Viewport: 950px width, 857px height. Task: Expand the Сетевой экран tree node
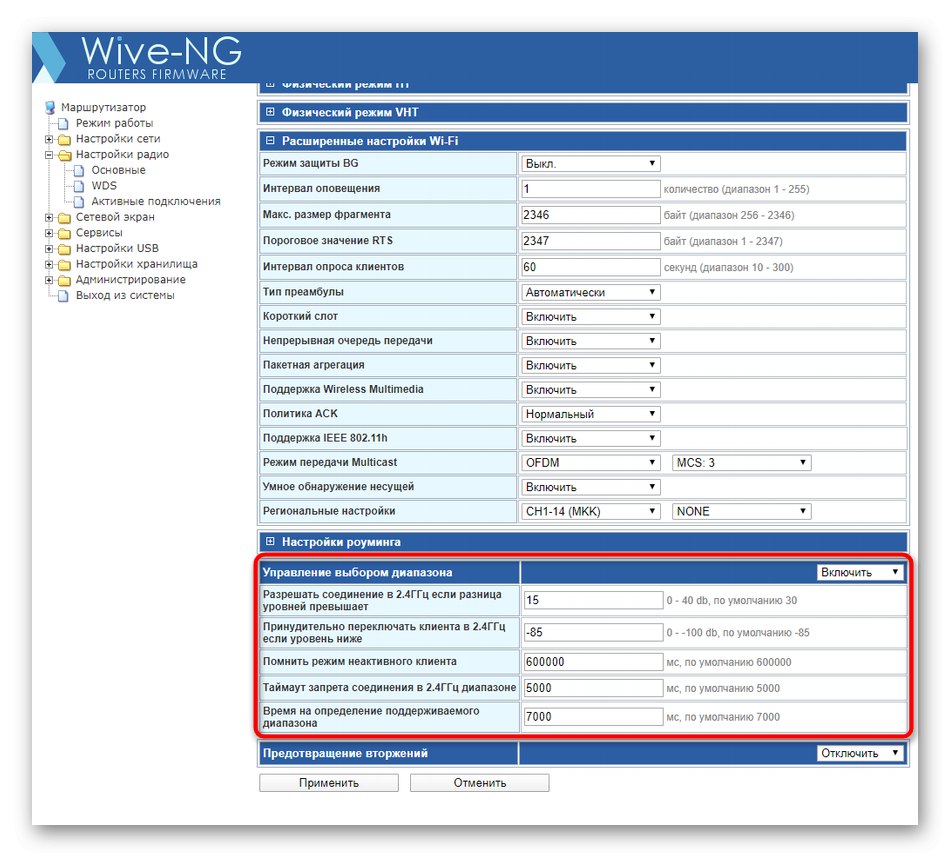[x=49, y=217]
